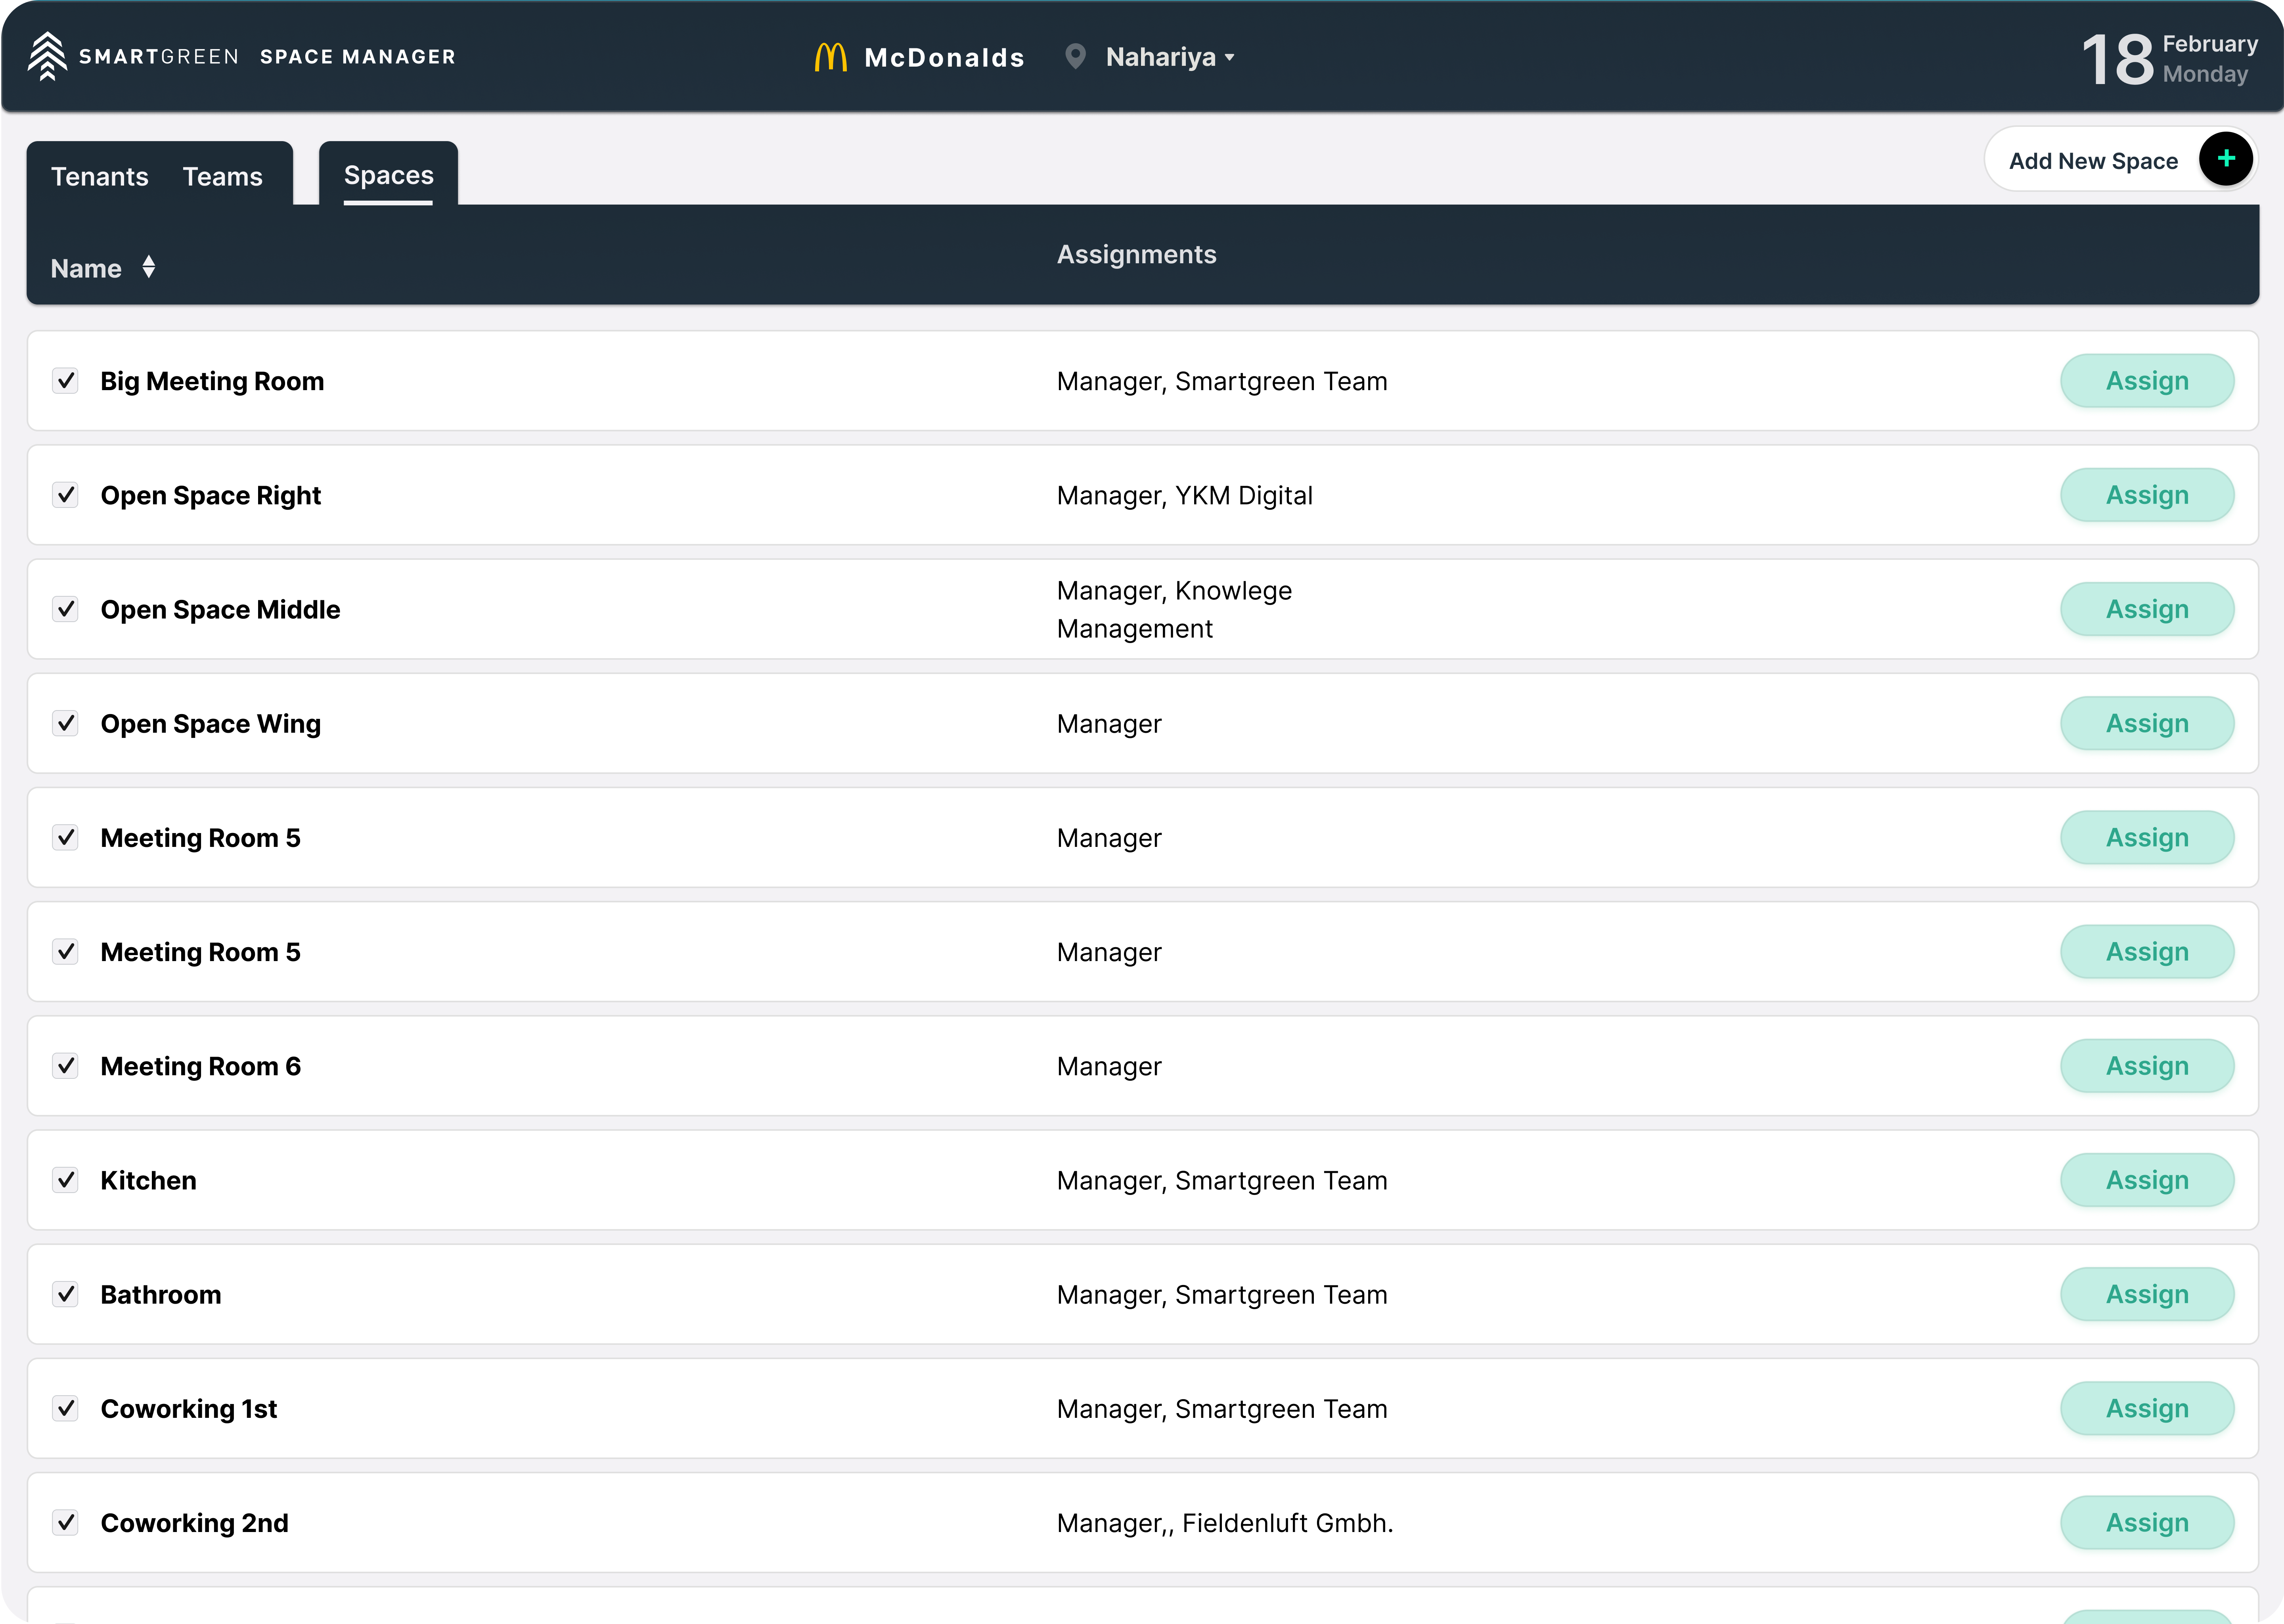
Task: Uncheck the Bathroom checkbox
Action: pos(66,1294)
